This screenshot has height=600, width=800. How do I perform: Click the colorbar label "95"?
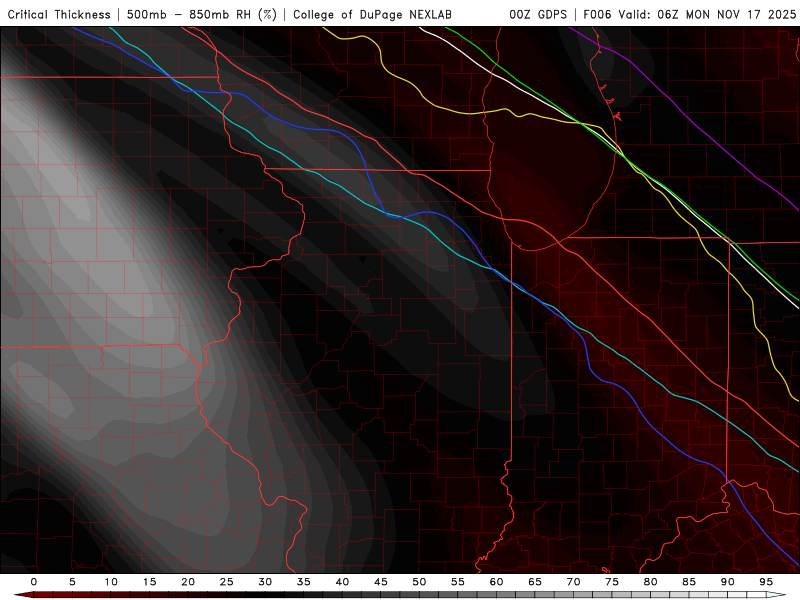click(x=766, y=582)
